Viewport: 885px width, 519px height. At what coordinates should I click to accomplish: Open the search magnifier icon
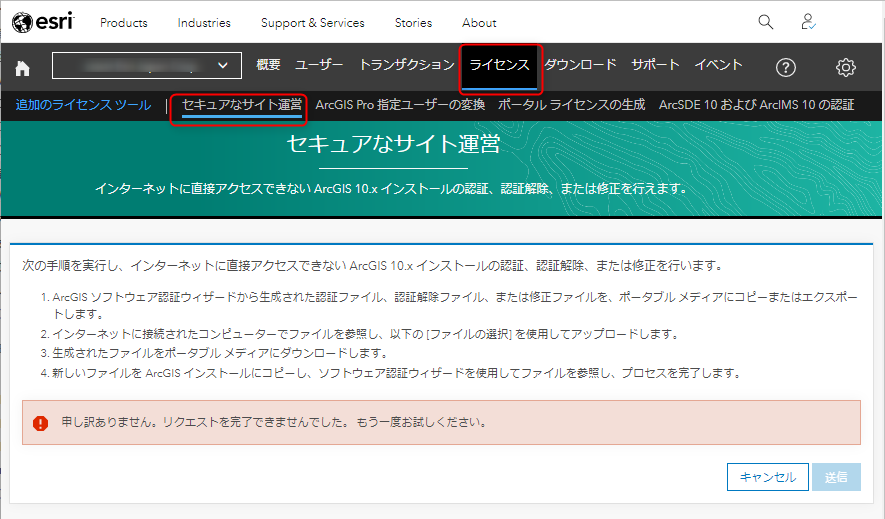pos(765,23)
